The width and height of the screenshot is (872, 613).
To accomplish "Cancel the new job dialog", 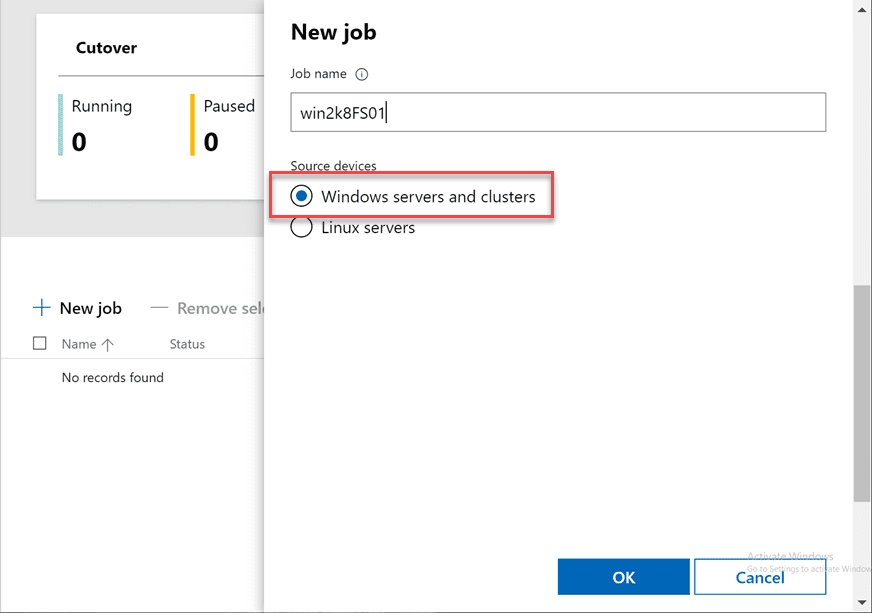I will tap(760, 577).
